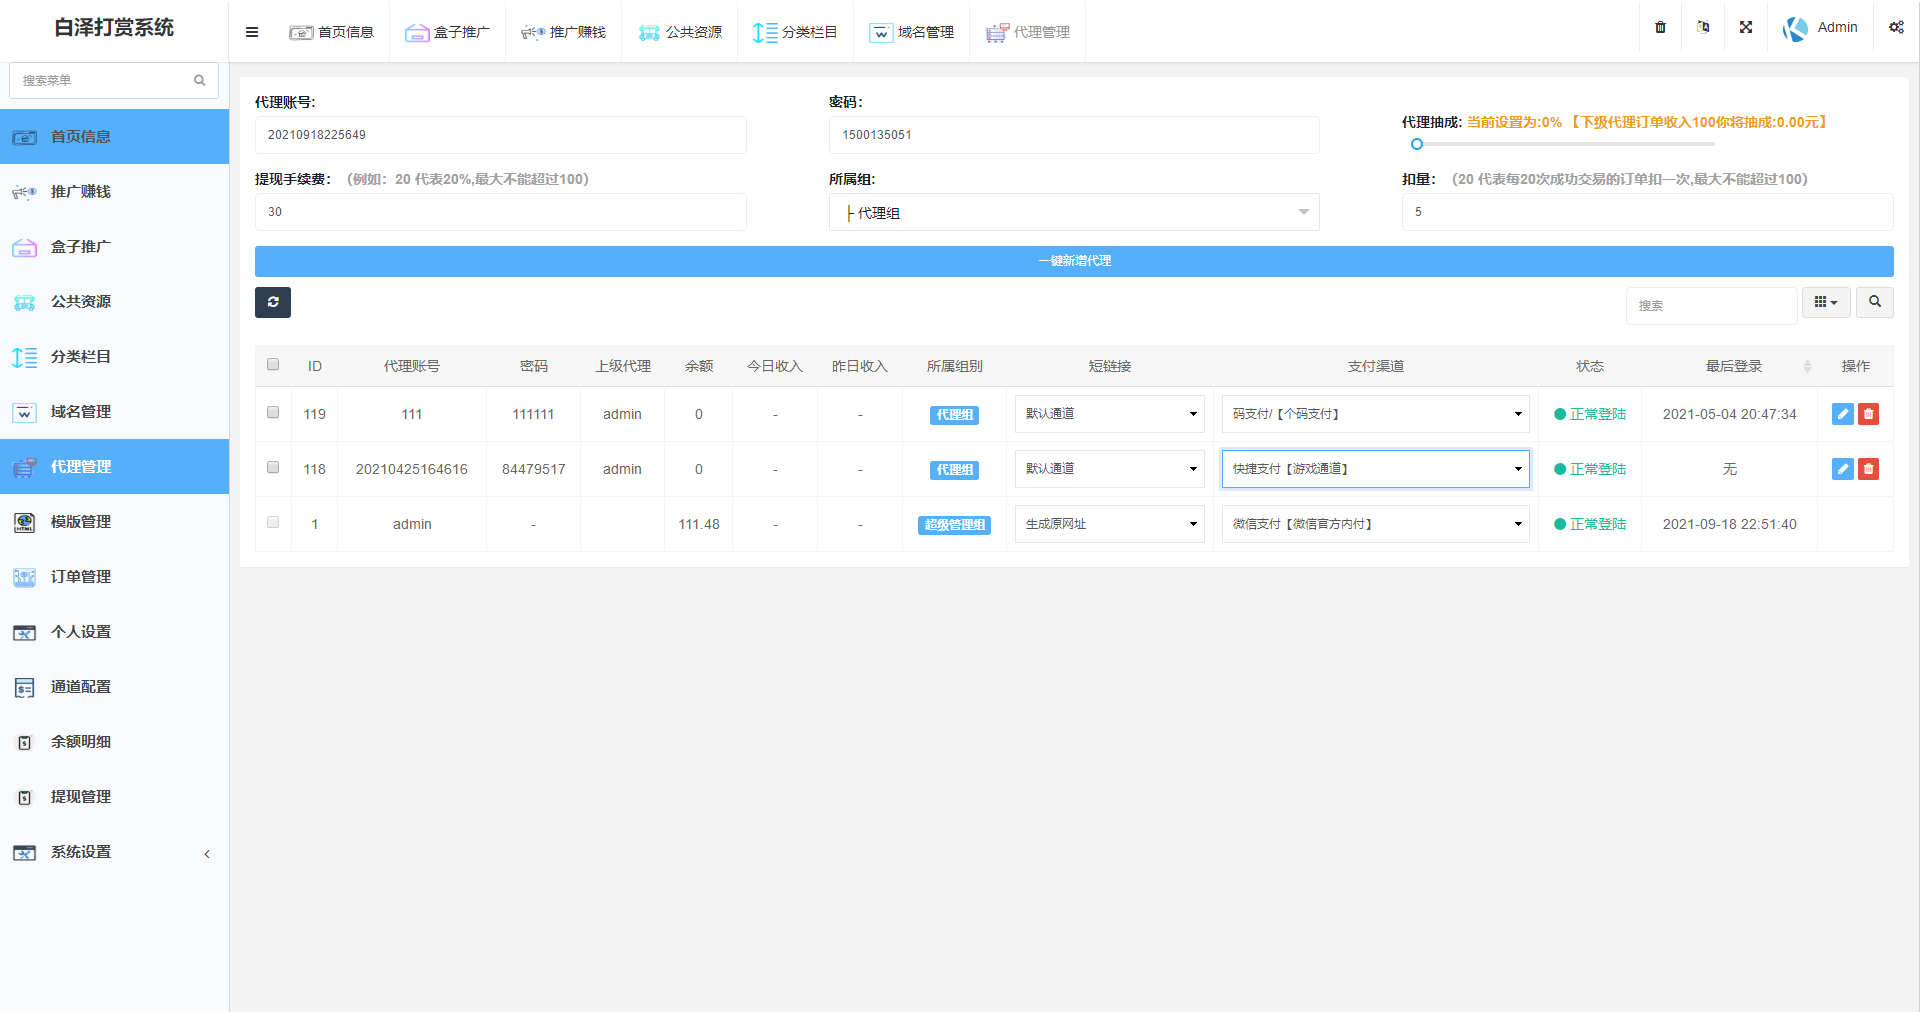This screenshot has height=1012, width=1920.
Task: Click the edit button on row ID 118
Action: coord(1842,468)
